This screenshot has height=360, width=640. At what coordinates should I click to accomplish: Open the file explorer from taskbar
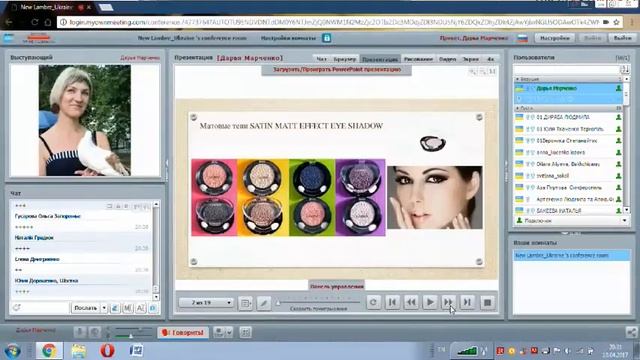click(78, 351)
